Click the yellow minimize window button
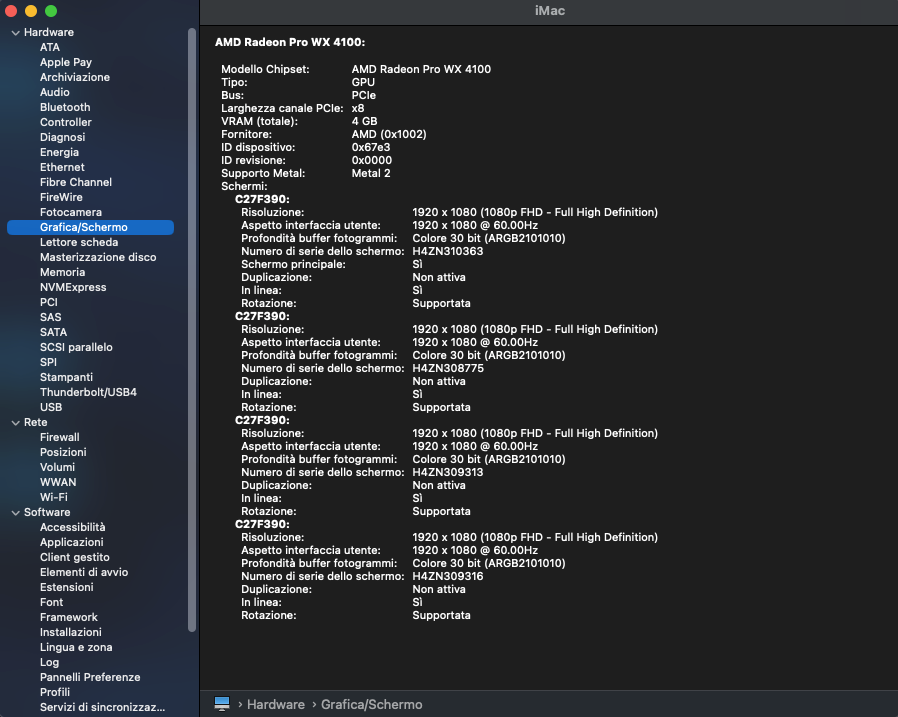 point(31,10)
